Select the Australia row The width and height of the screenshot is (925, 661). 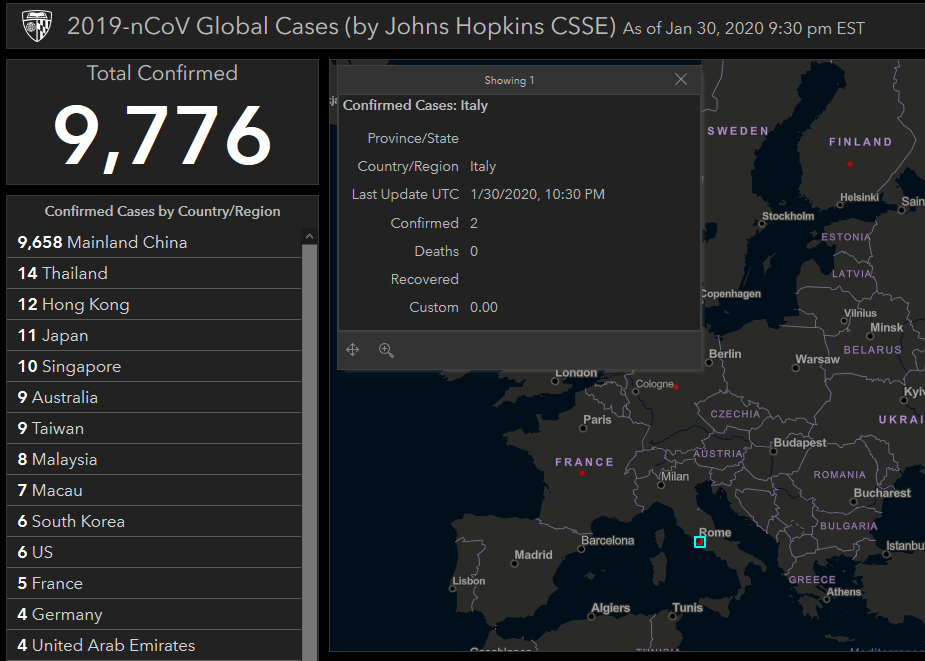[154, 397]
